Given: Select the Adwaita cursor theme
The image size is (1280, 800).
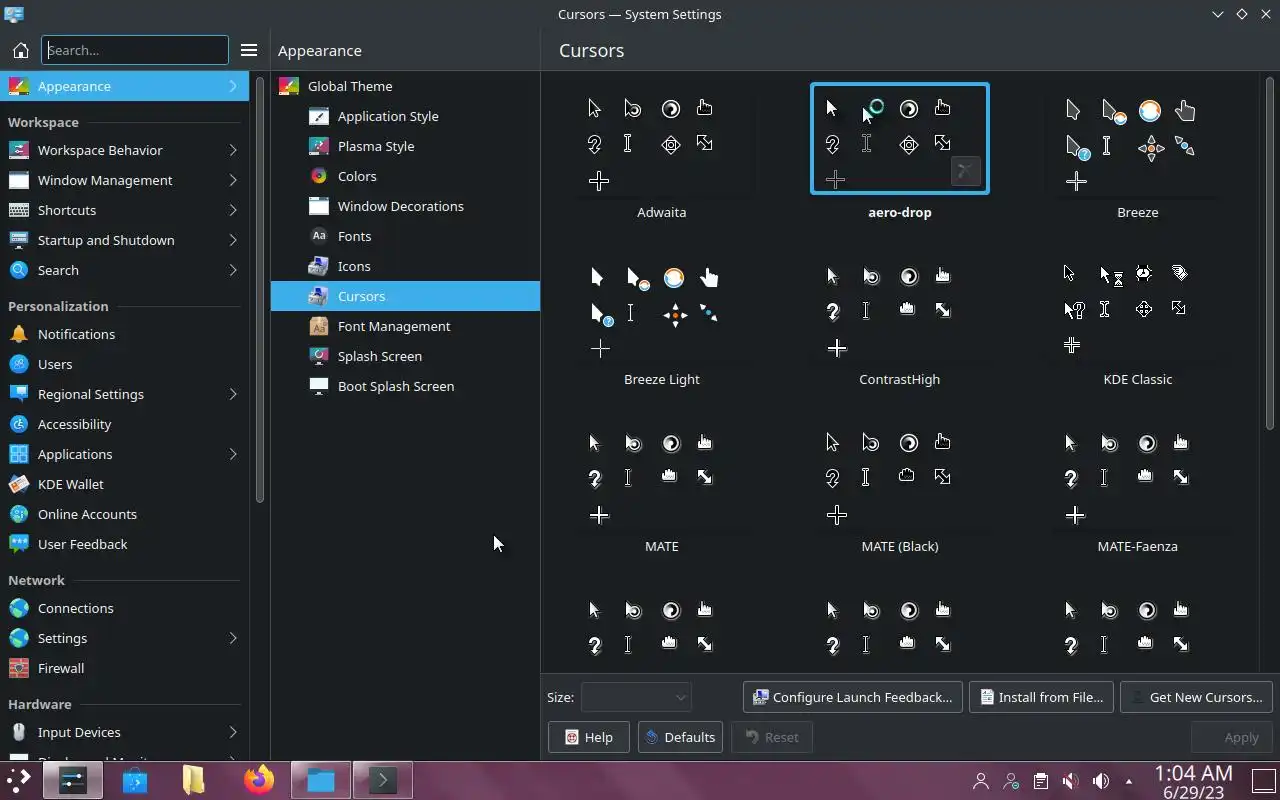Looking at the screenshot, I should (x=661, y=153).
